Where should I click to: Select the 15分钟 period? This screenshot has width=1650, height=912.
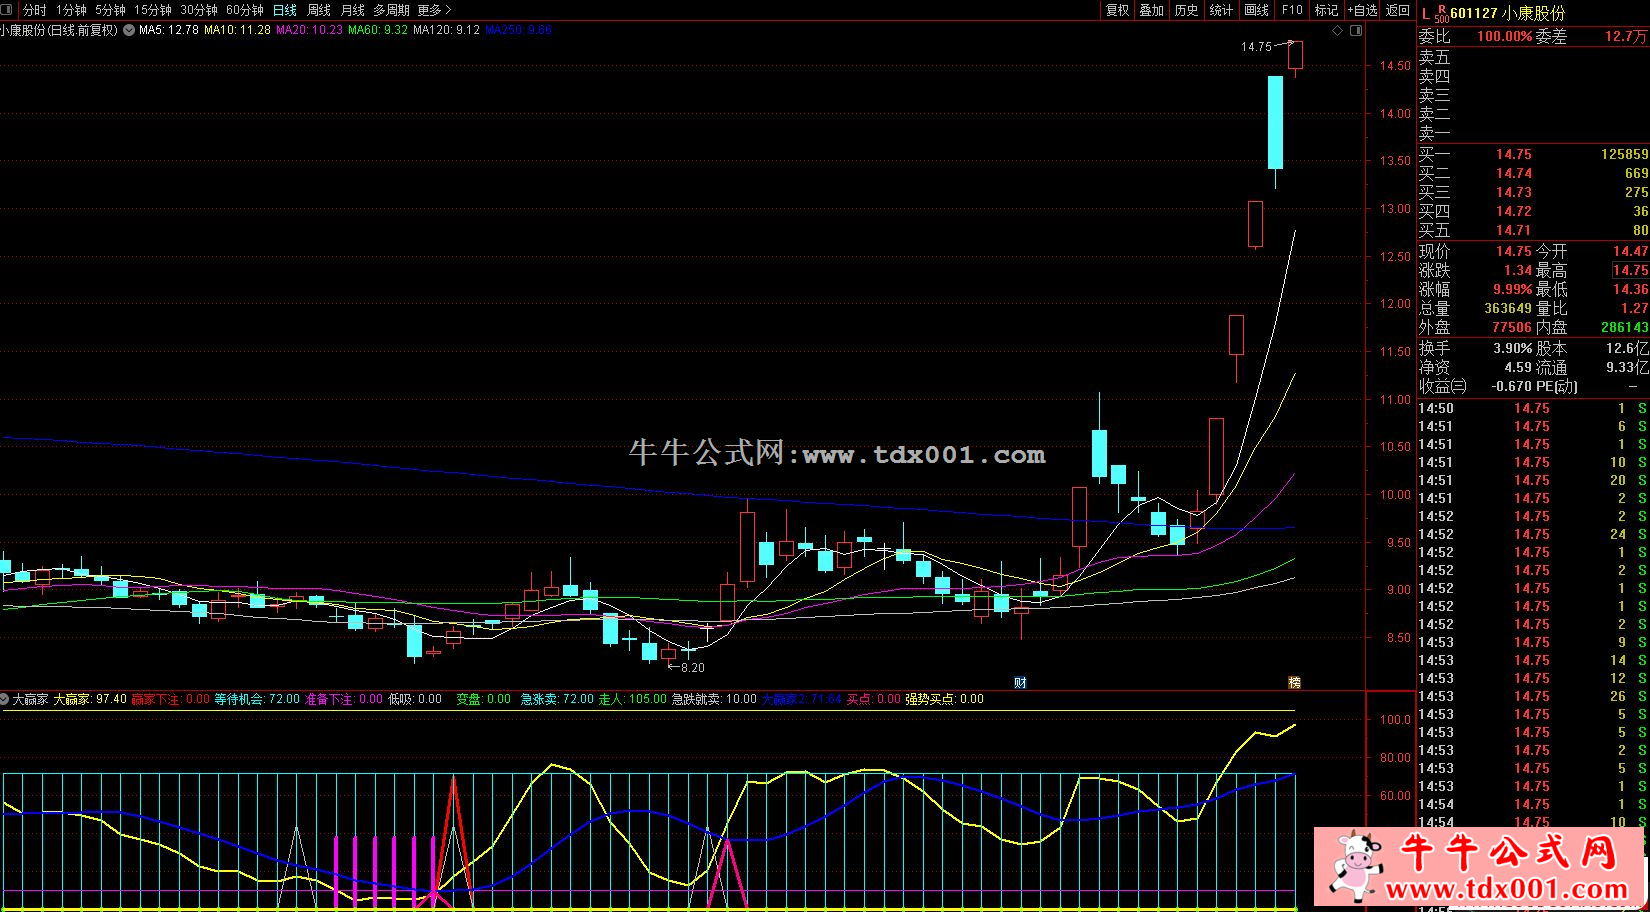(153, 10)
